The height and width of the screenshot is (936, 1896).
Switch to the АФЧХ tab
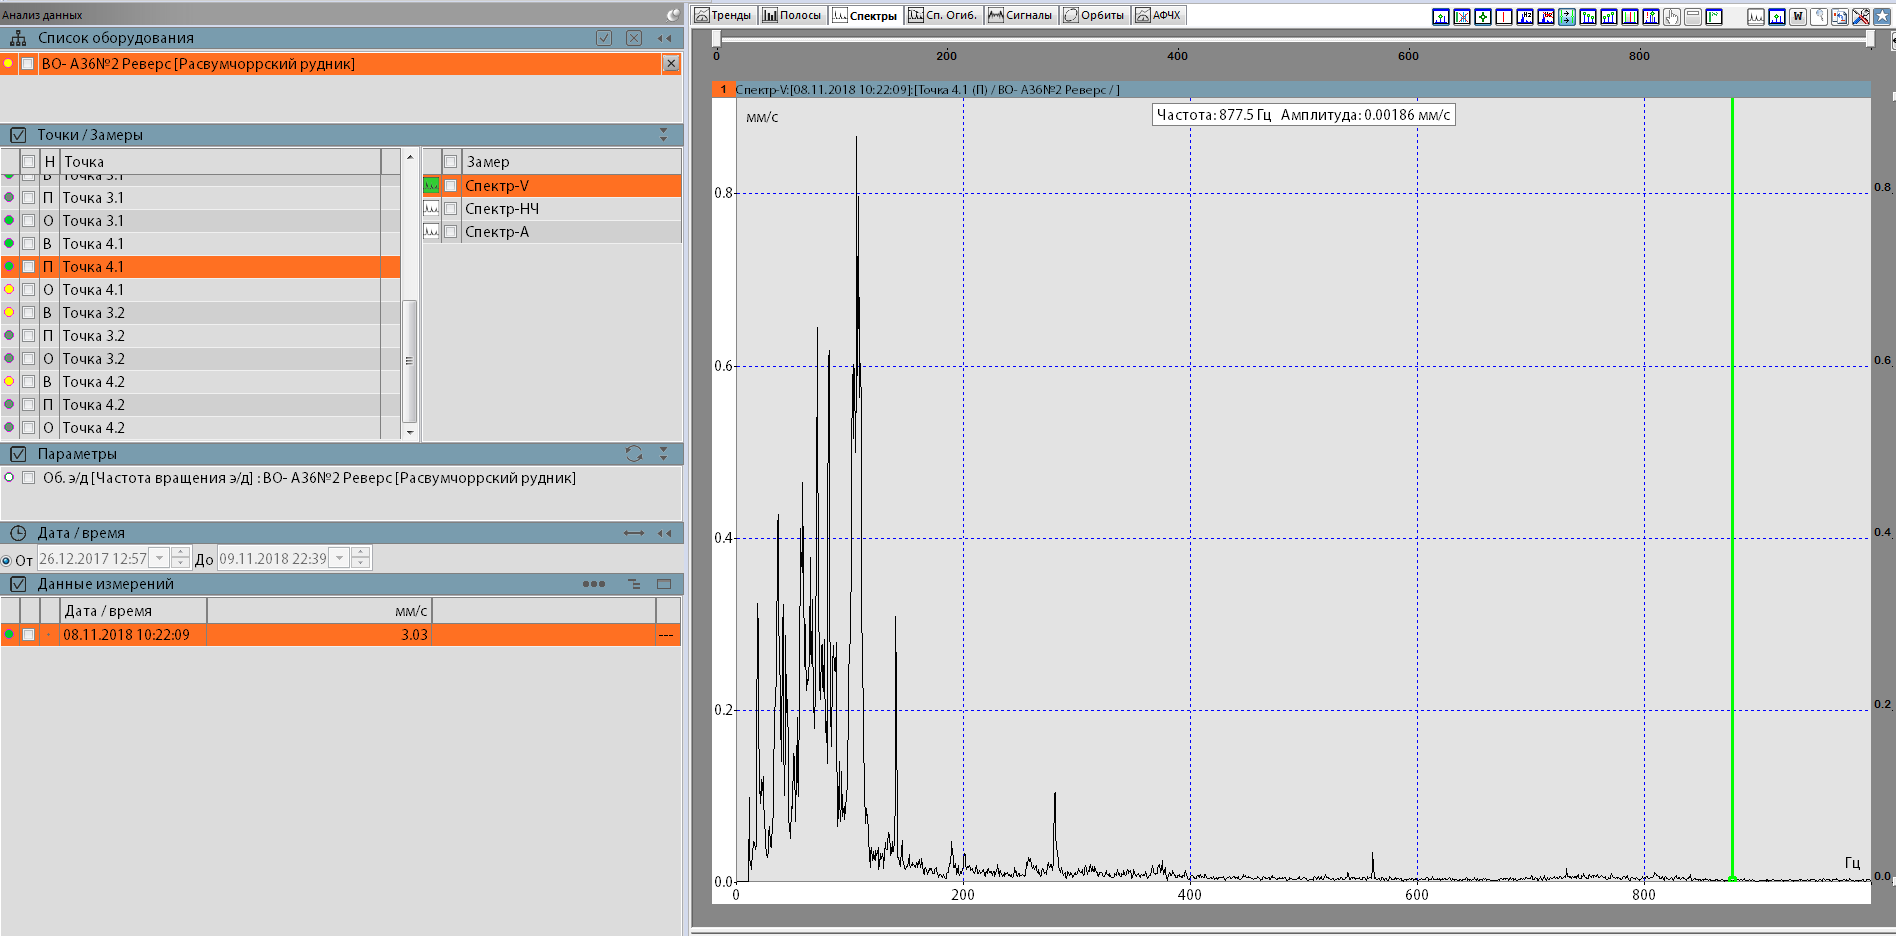(1158, 15)
